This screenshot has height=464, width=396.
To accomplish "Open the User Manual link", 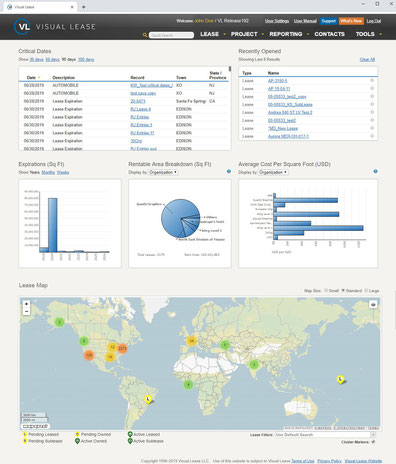I will point(305,21).
